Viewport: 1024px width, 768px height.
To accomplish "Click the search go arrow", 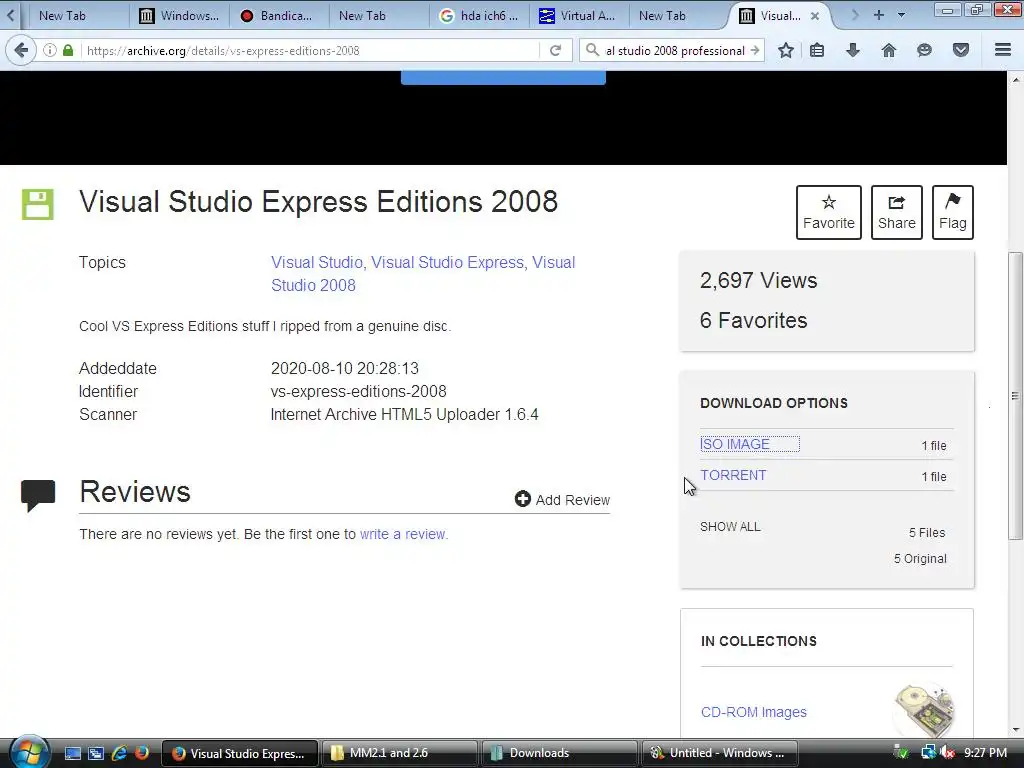I will pos(755,50).
